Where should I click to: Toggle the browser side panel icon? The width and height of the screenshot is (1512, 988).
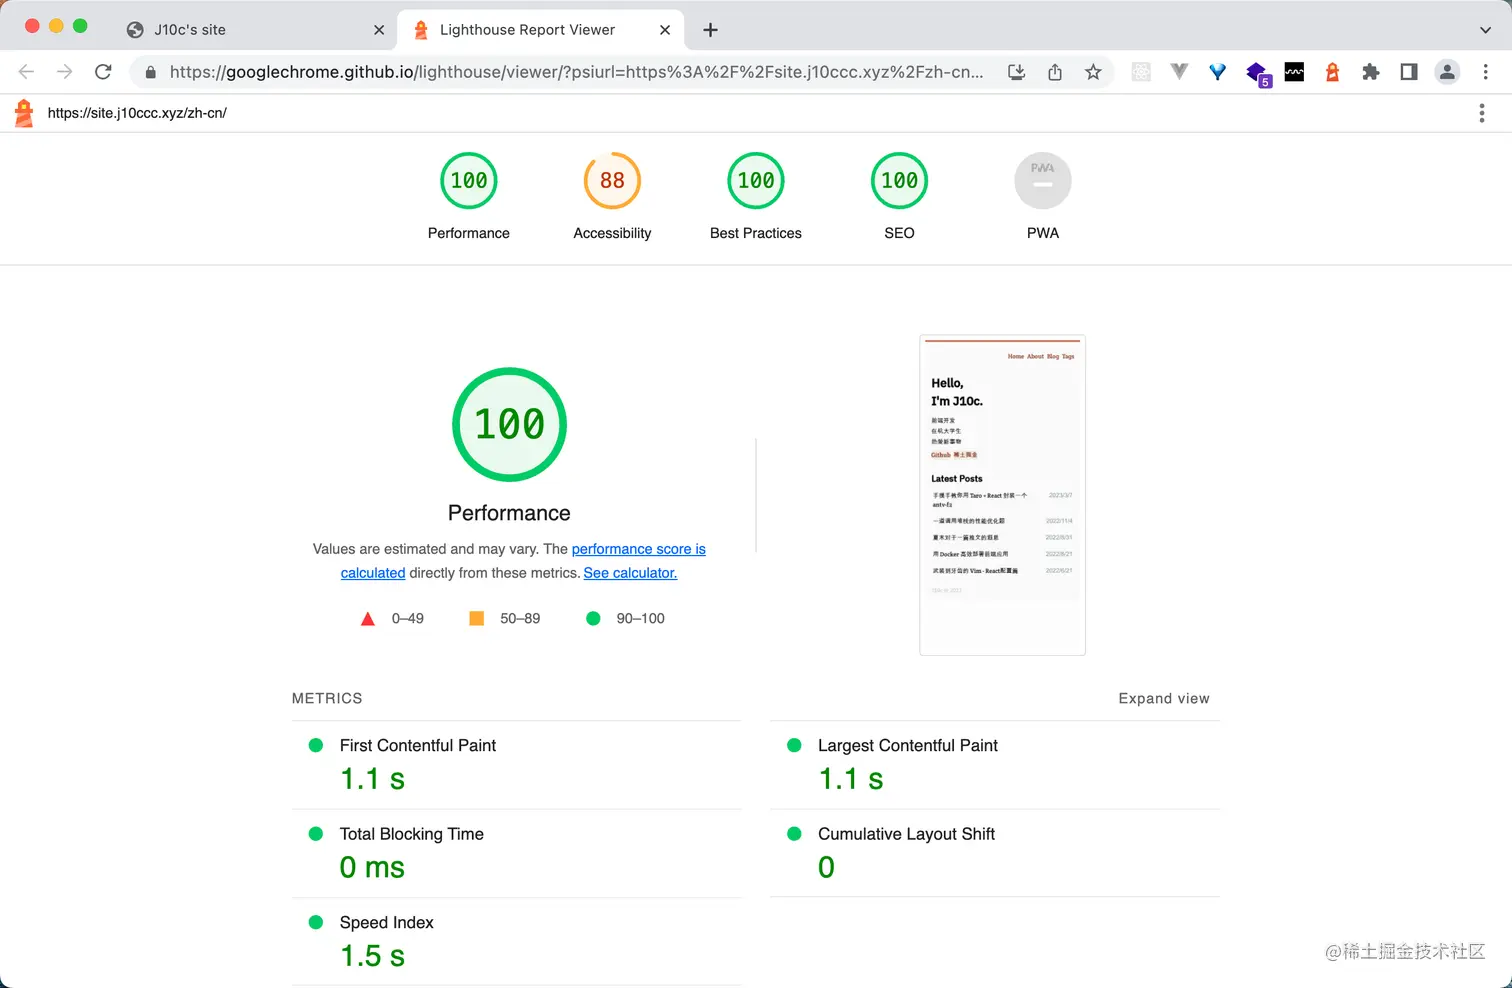tap(1409, 72)
